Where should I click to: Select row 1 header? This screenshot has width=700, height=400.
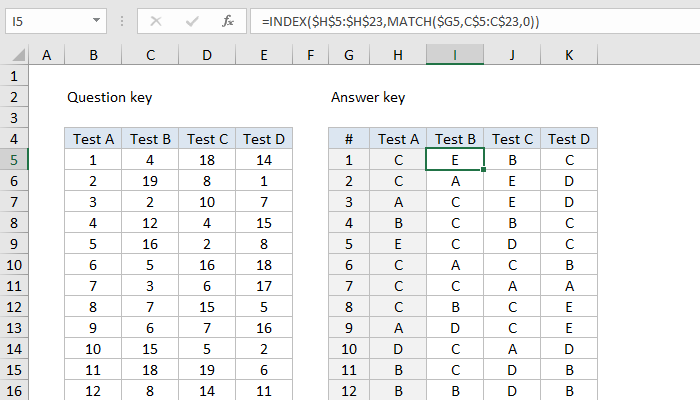[x=14, y=76]
